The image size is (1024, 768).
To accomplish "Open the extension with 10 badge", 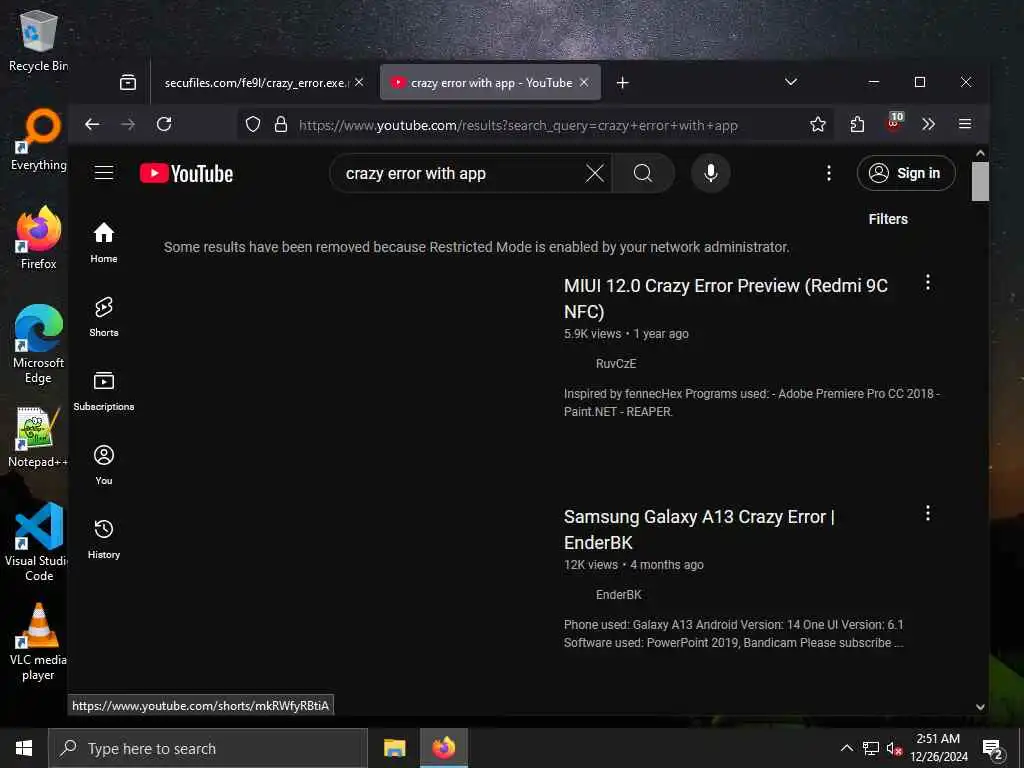I will pos(893,123).
